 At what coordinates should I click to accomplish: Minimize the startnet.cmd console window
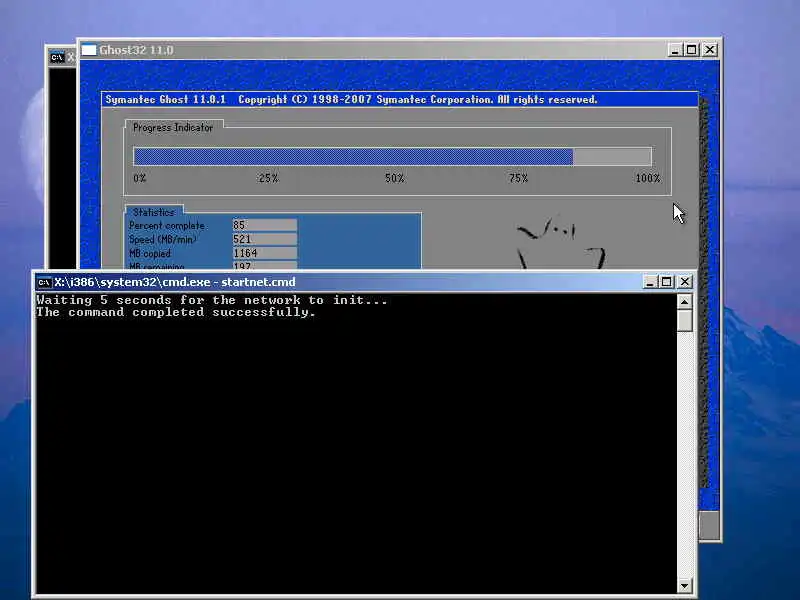tap(649, 282)
